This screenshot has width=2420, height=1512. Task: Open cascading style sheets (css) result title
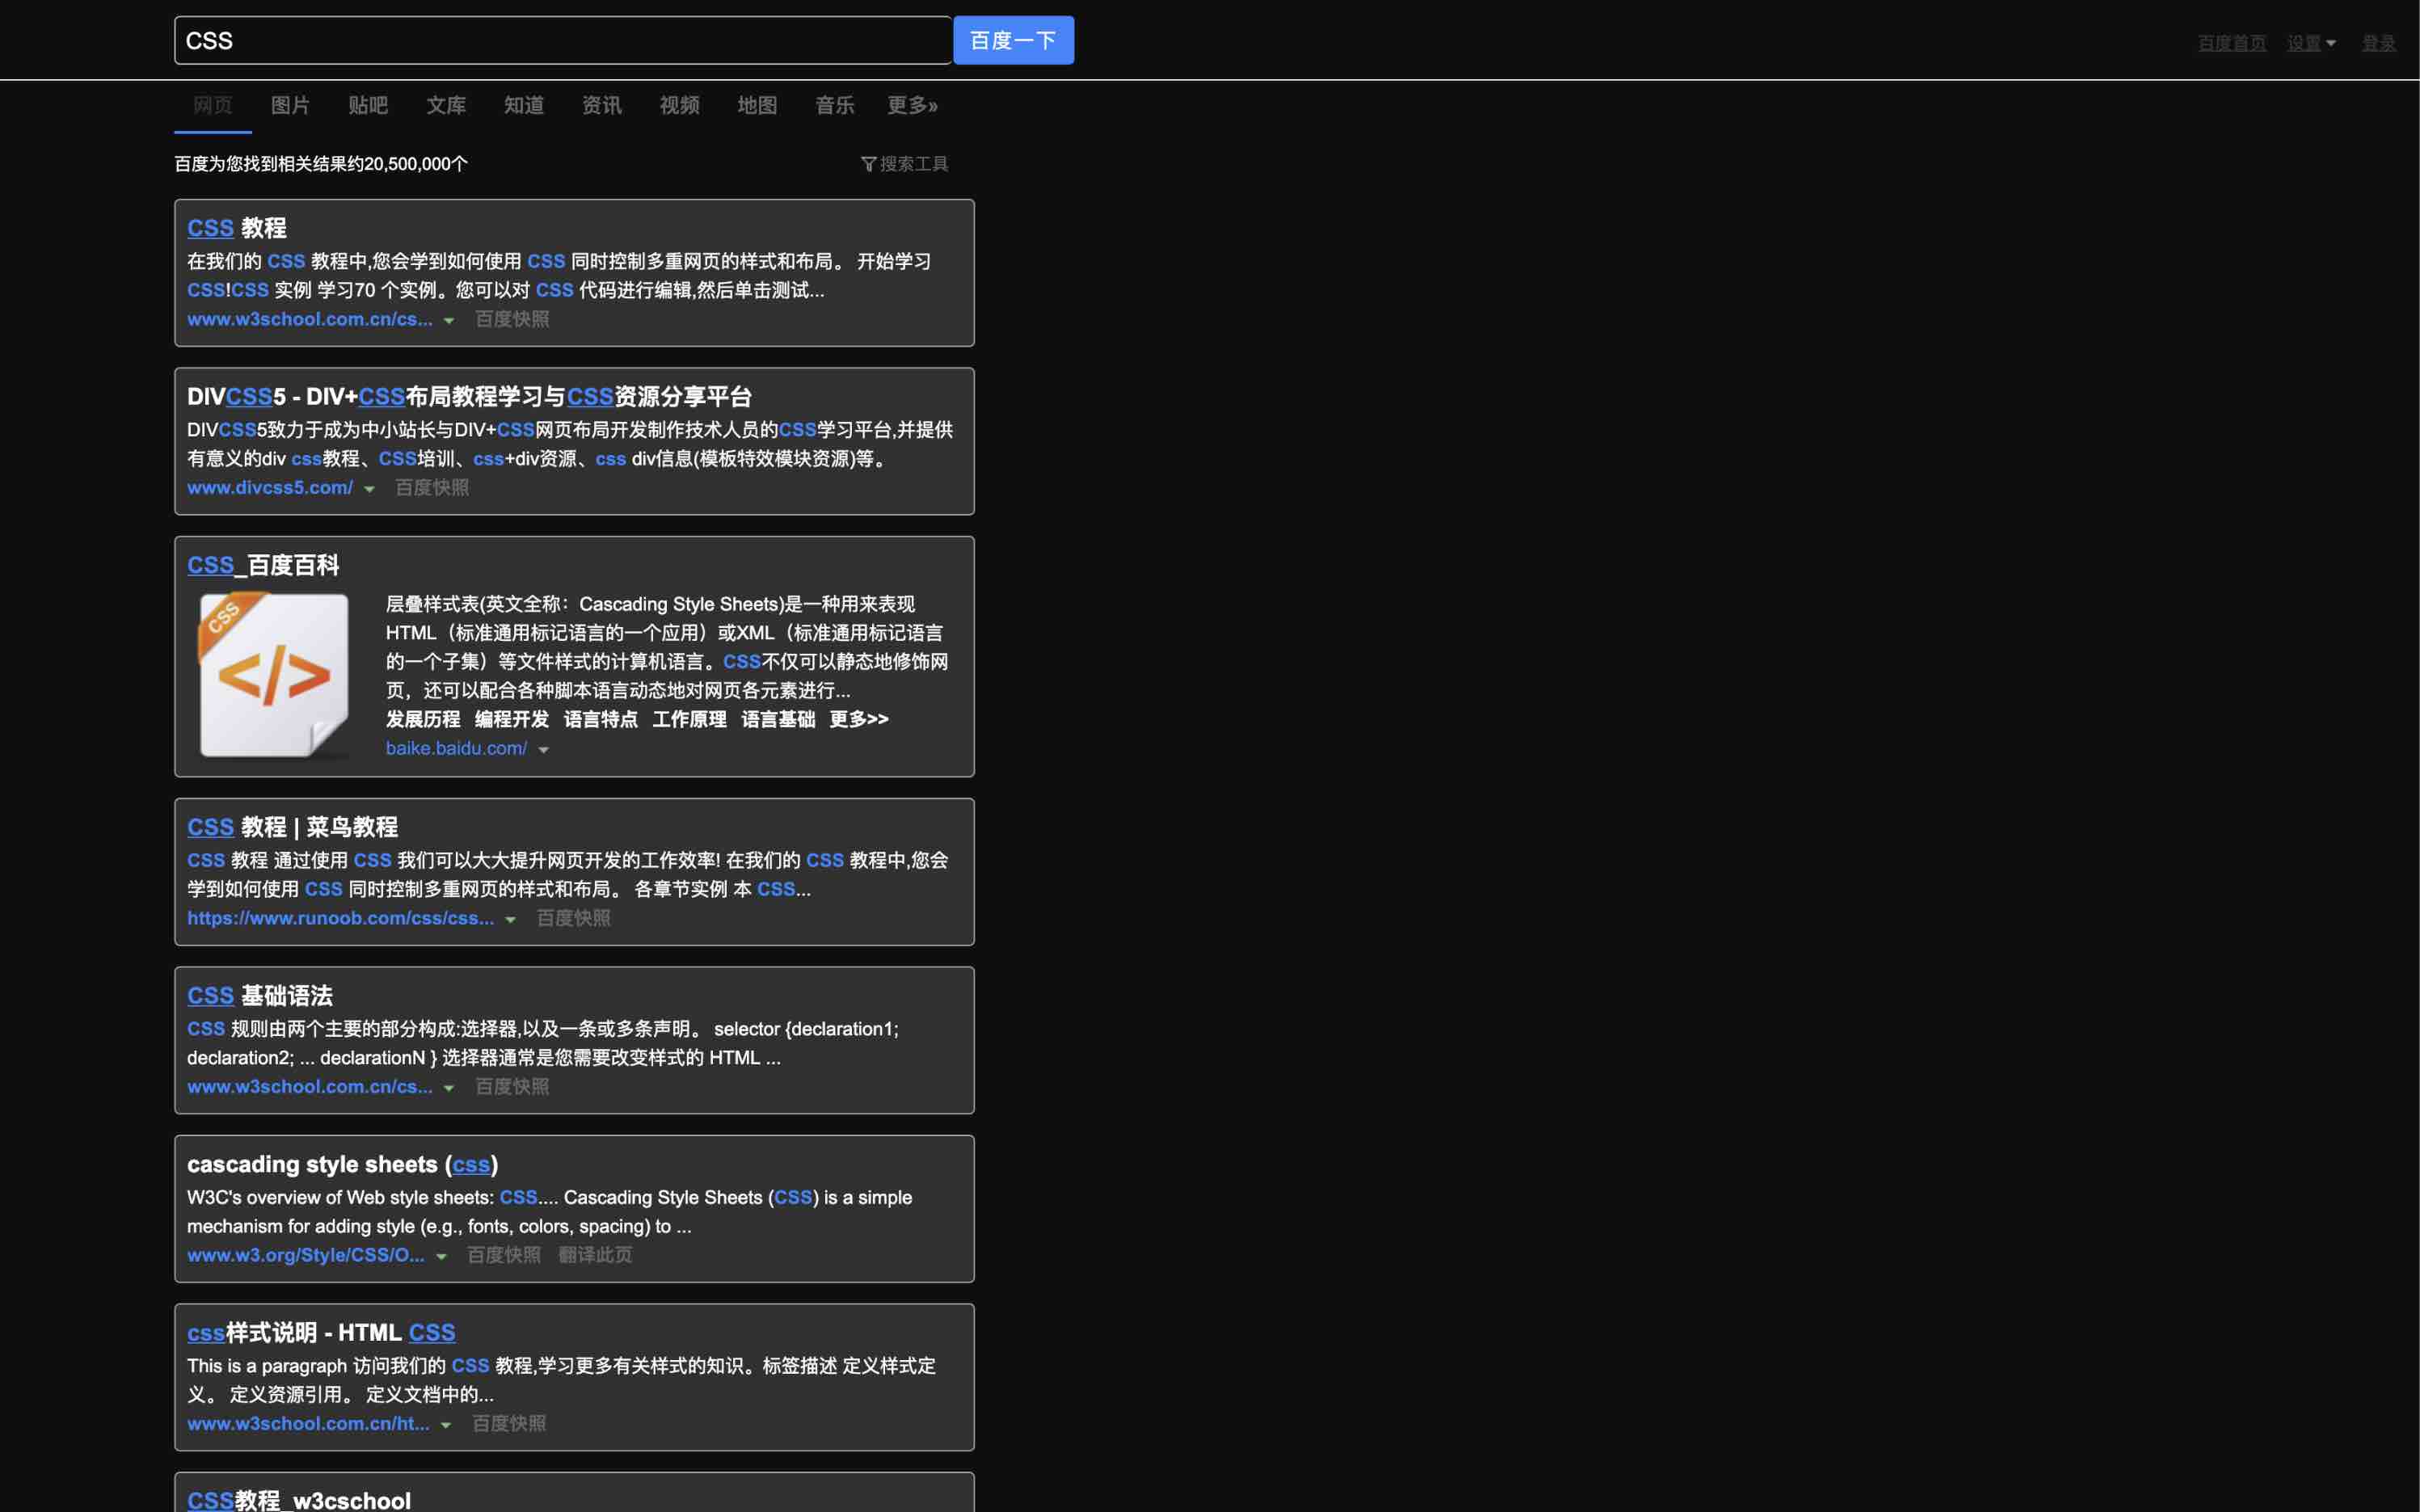click(343, 1165)
